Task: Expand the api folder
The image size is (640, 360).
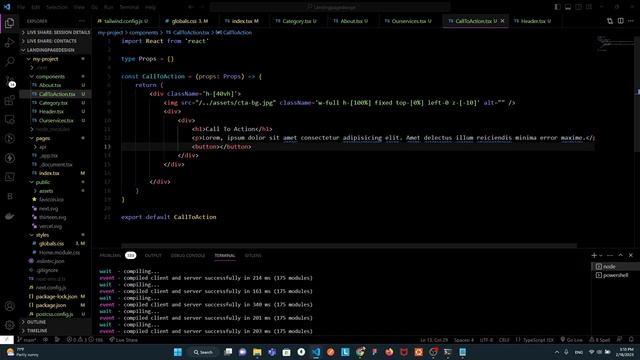Action: [56, 147]
